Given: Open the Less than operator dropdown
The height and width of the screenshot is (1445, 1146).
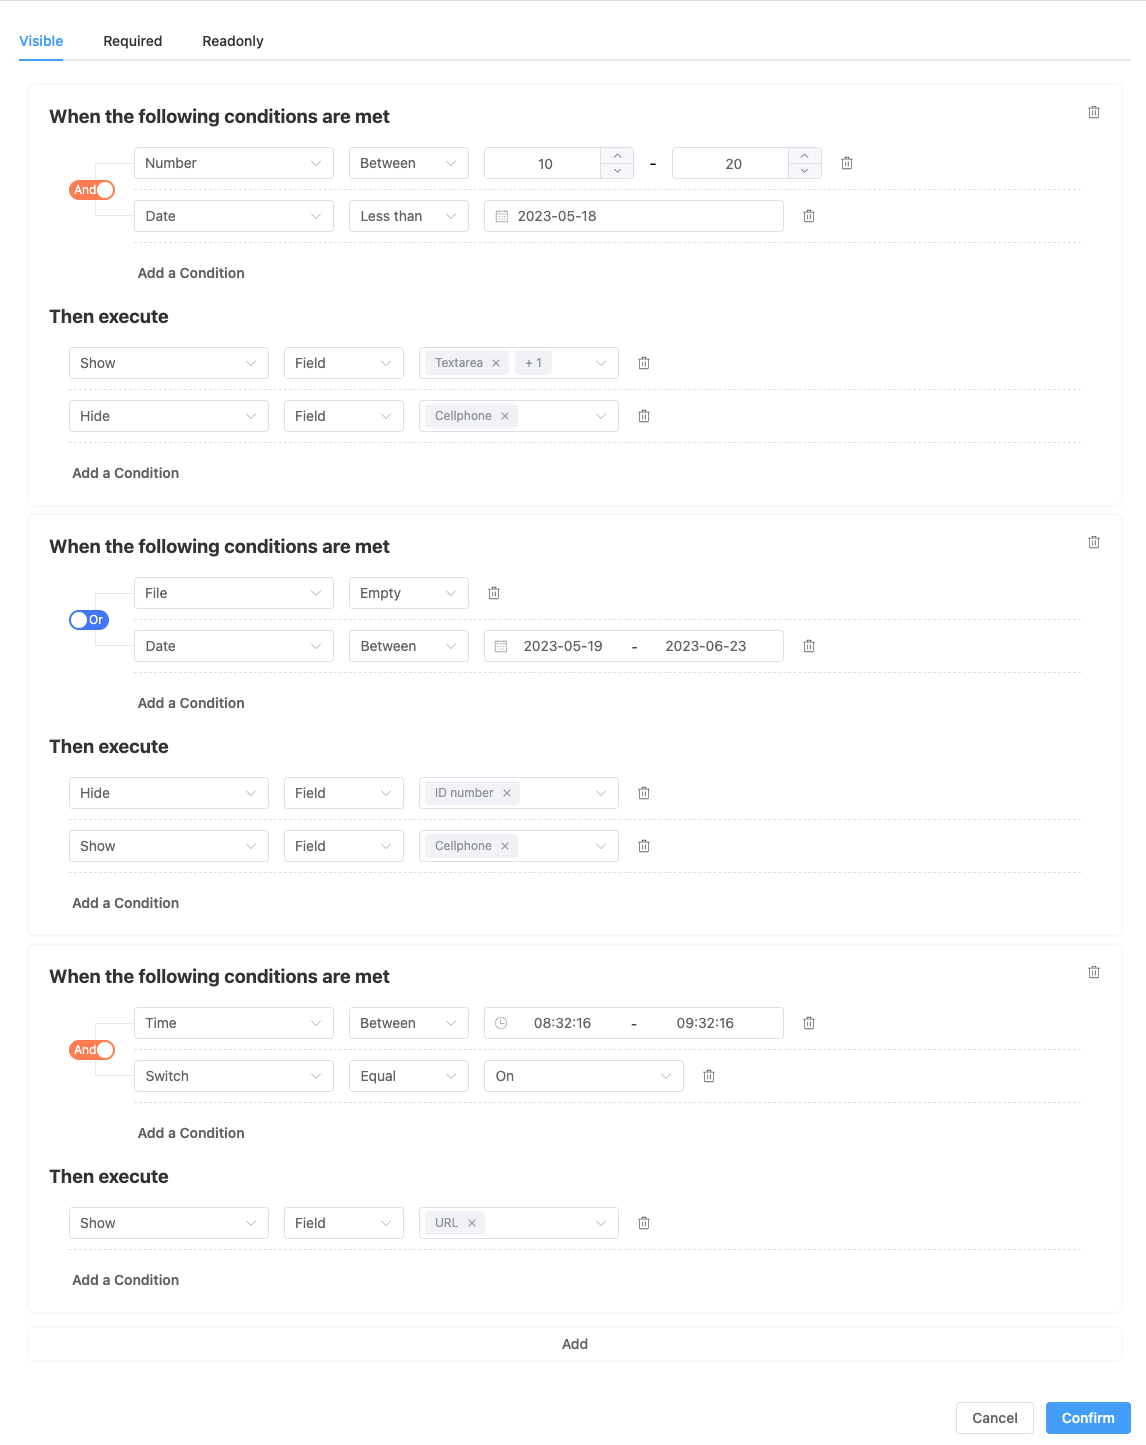Looking at the screenshot, I should point(408,215).
